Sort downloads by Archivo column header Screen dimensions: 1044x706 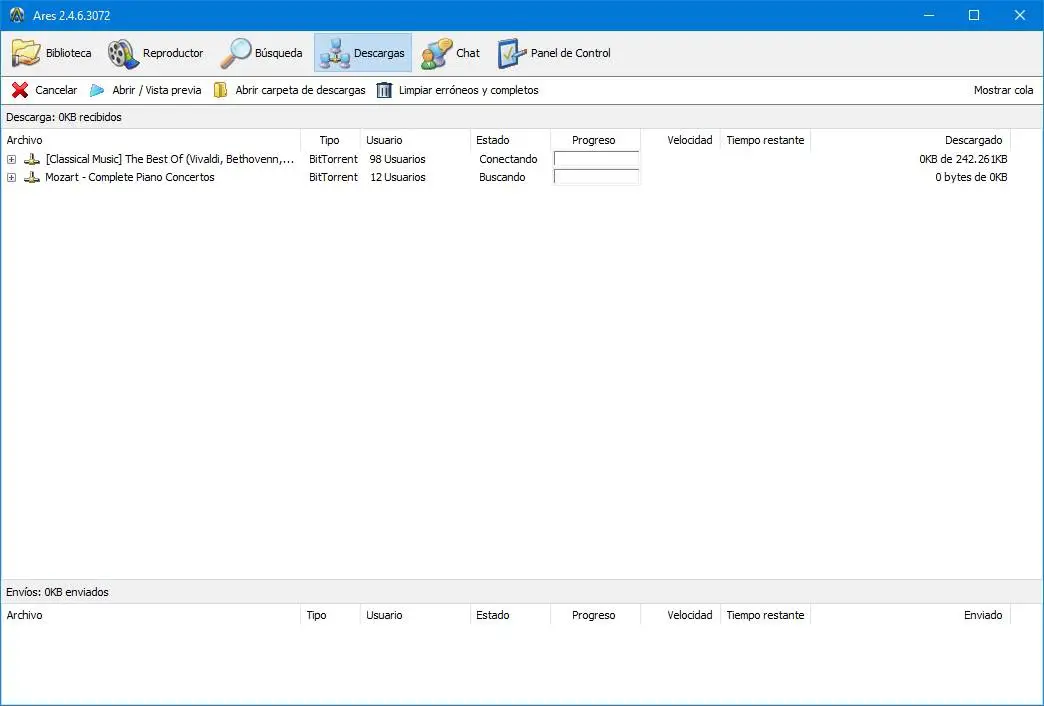(x=151, y=140)
